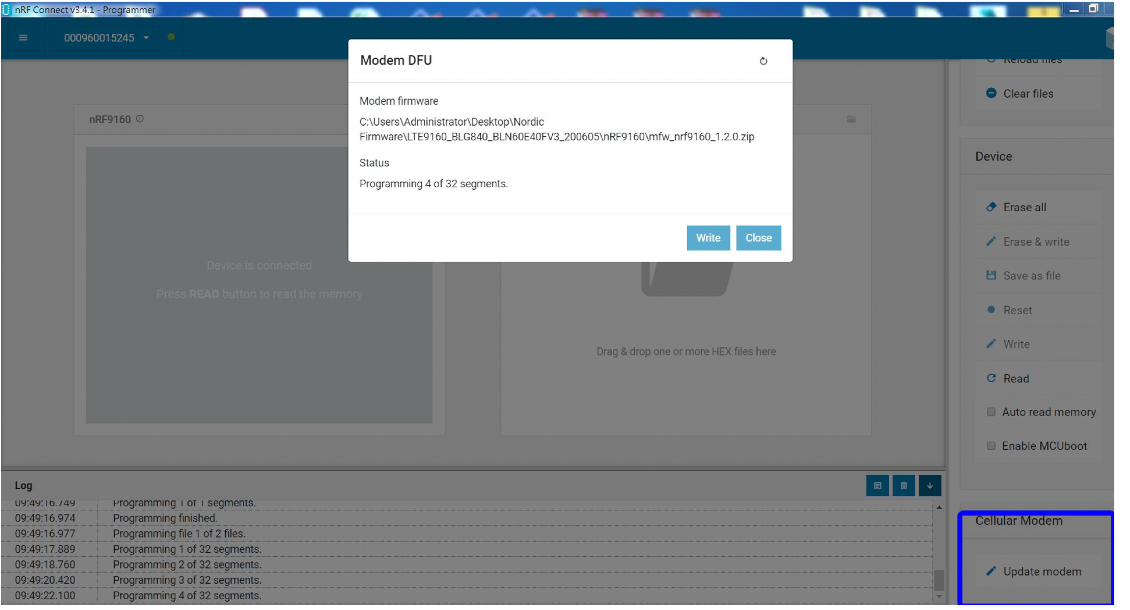
Task: Close the Modem DFU dialog
Action: pyautogui.click(x=758, y=238)
